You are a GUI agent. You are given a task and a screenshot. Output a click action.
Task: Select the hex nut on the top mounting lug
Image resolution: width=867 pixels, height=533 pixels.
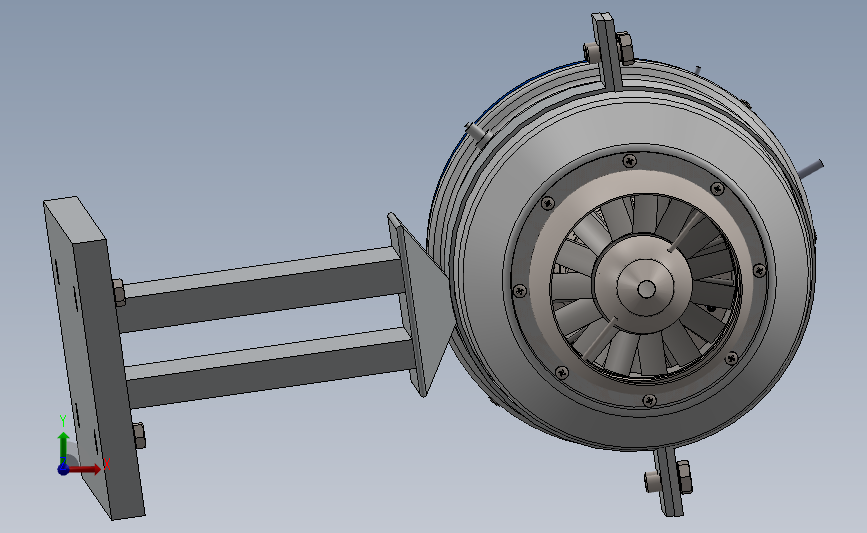[x=625, y=48]
